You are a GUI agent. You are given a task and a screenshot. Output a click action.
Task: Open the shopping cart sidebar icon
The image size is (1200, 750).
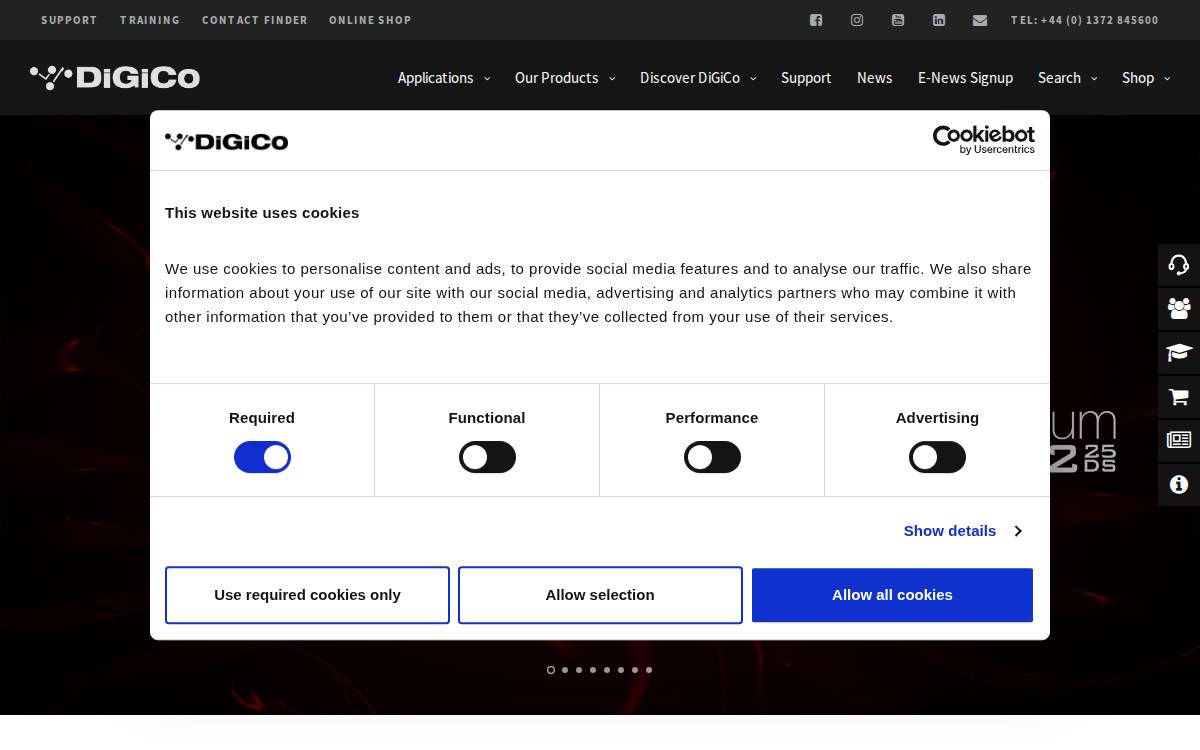tap(1179, 397)
